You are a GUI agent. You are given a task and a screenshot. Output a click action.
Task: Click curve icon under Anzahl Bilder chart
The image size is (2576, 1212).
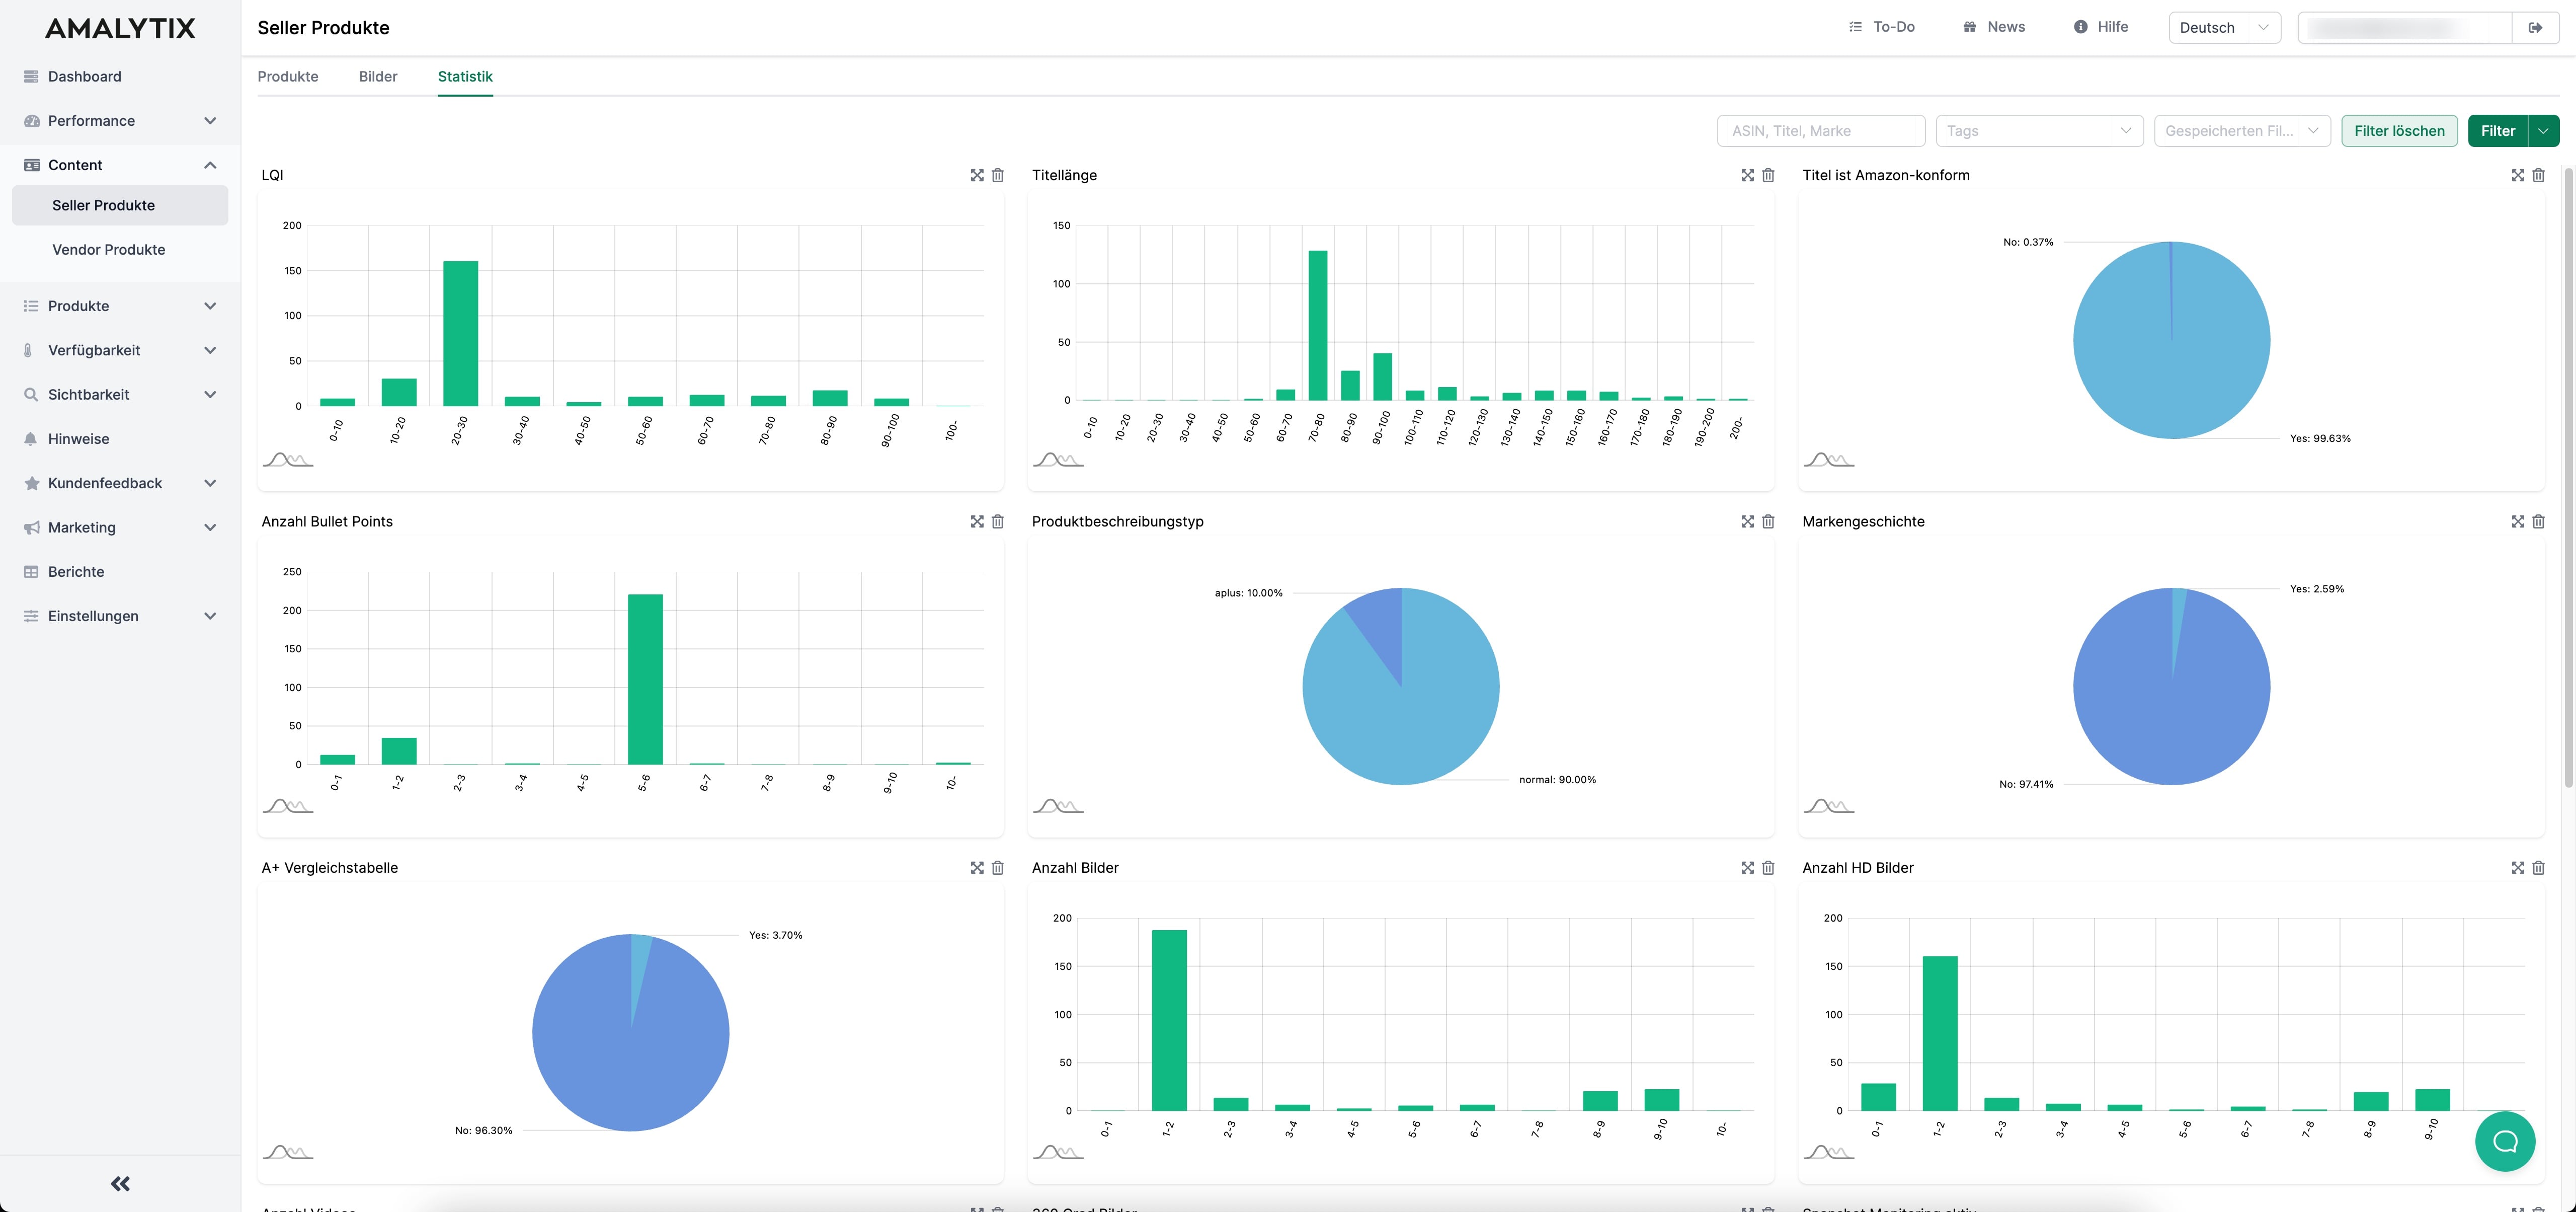1058,1152
